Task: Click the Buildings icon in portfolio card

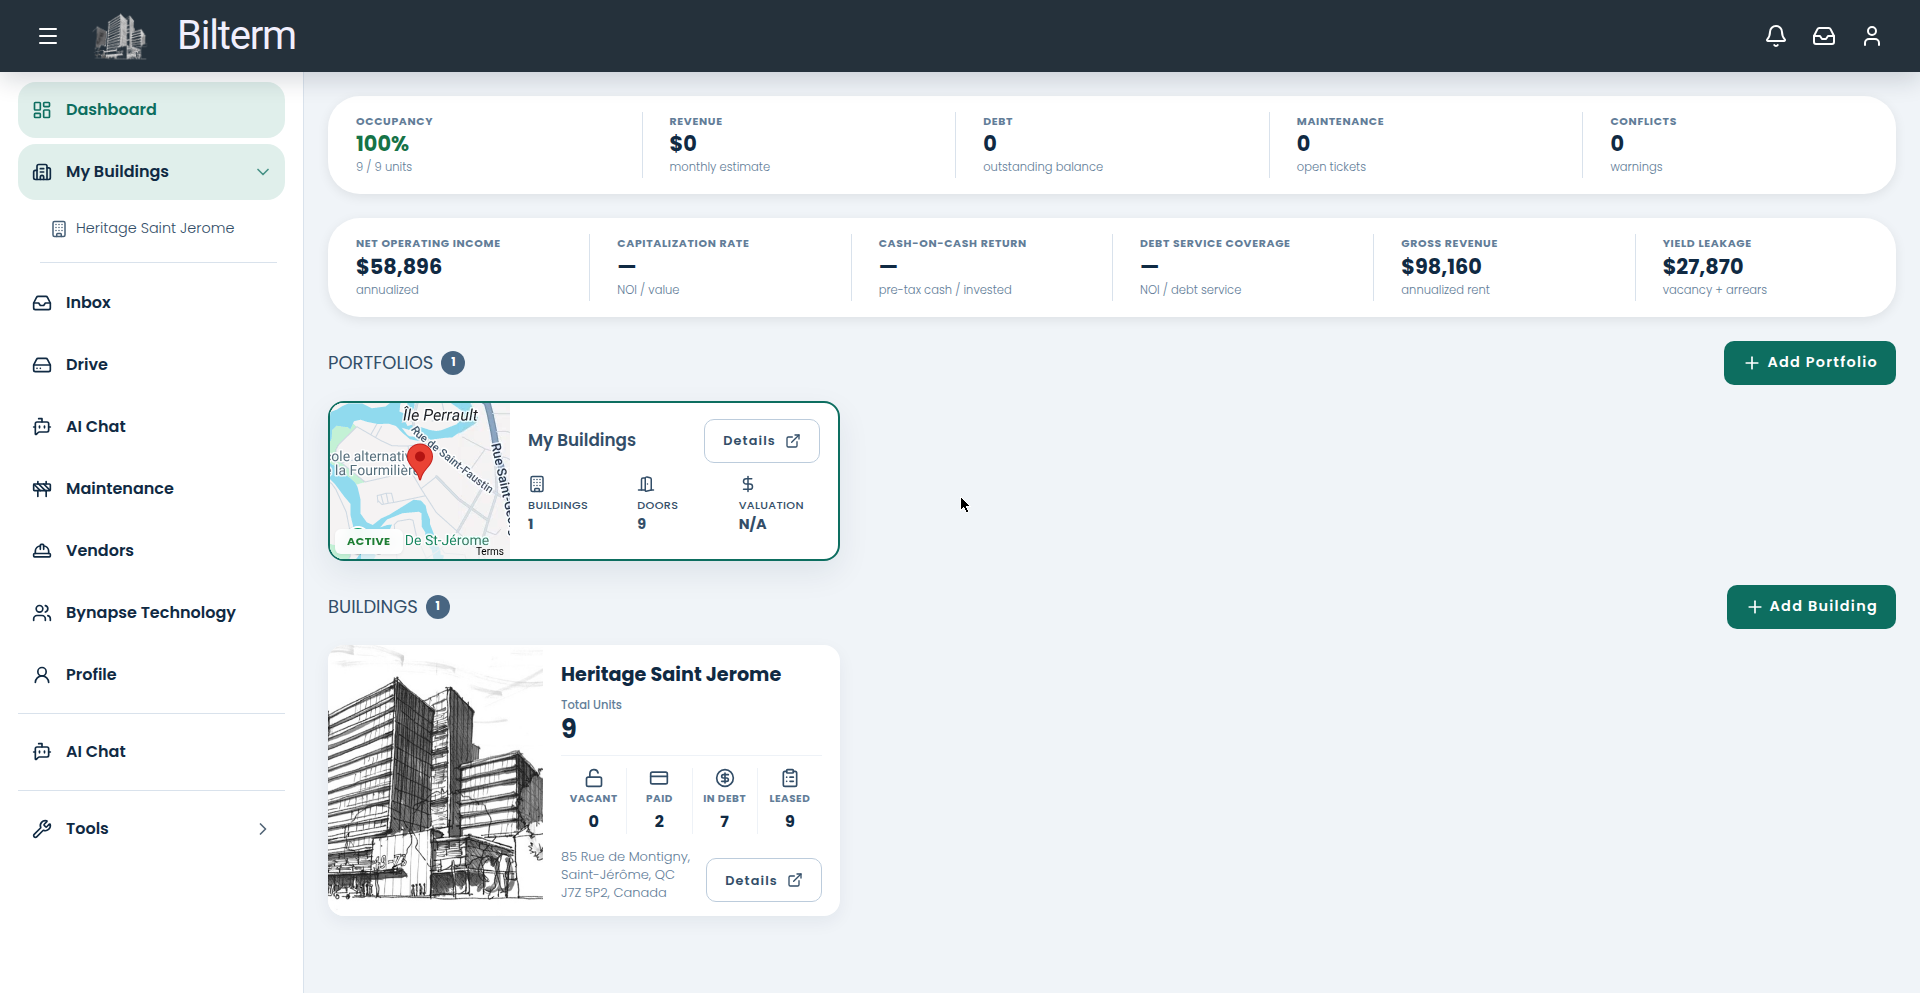Action: pyautogui.click(x=537, y=484)
